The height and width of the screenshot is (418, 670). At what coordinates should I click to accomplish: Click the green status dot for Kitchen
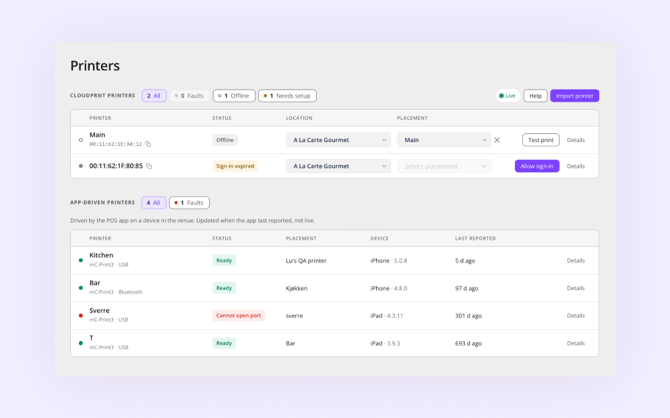coord(81,260)
